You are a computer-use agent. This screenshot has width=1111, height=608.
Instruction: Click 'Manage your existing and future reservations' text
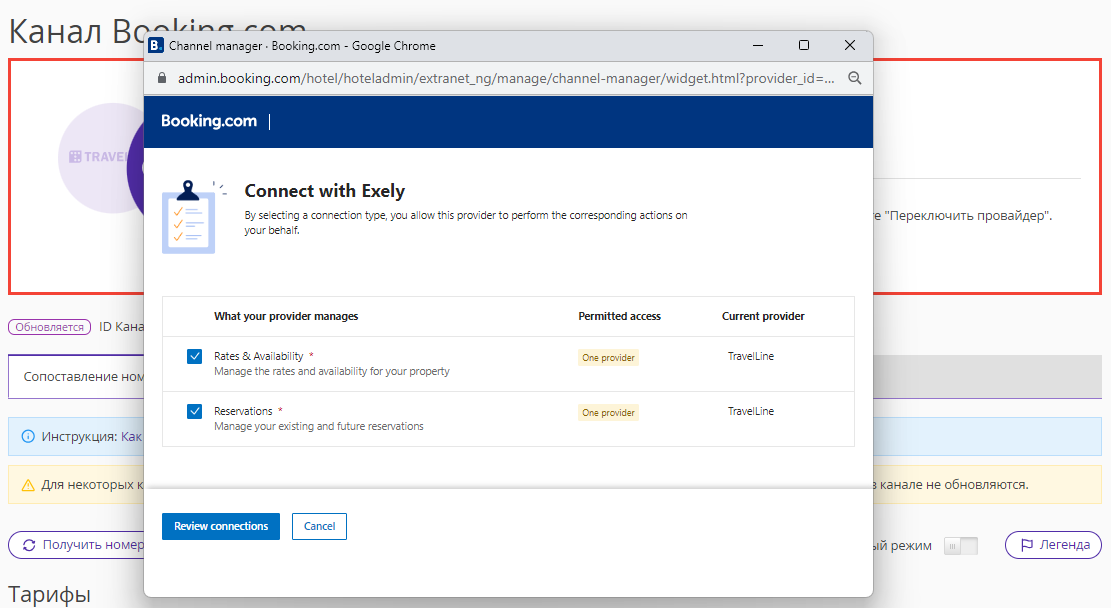[319, 427]
